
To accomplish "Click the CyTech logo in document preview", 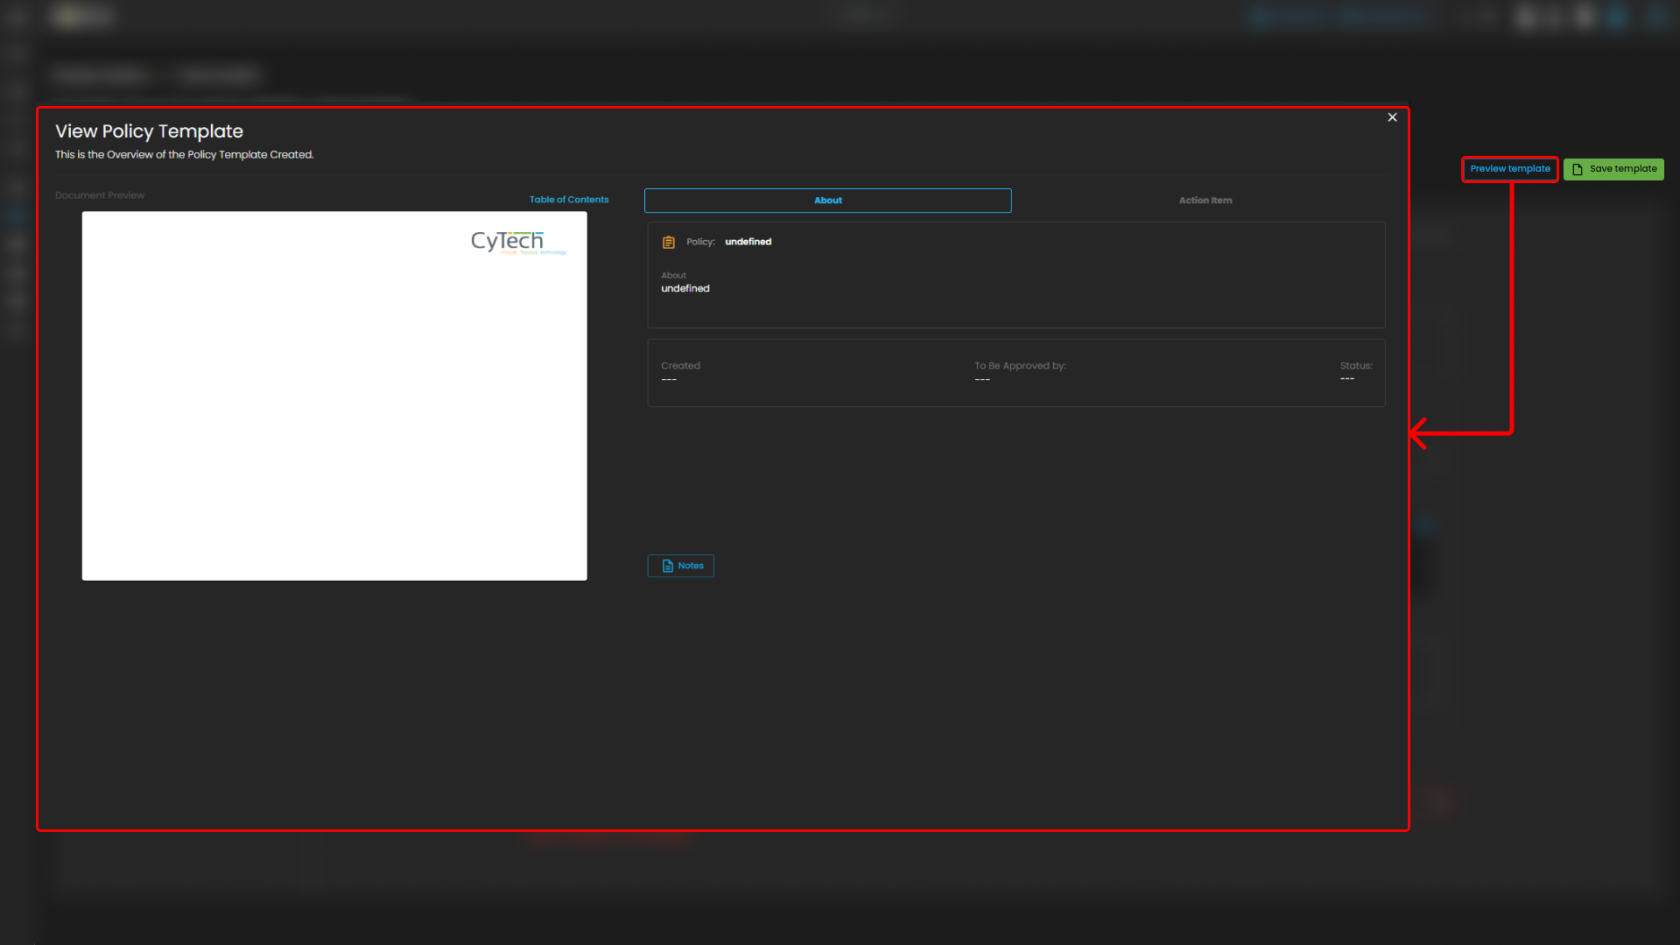I will click(508, 241).
